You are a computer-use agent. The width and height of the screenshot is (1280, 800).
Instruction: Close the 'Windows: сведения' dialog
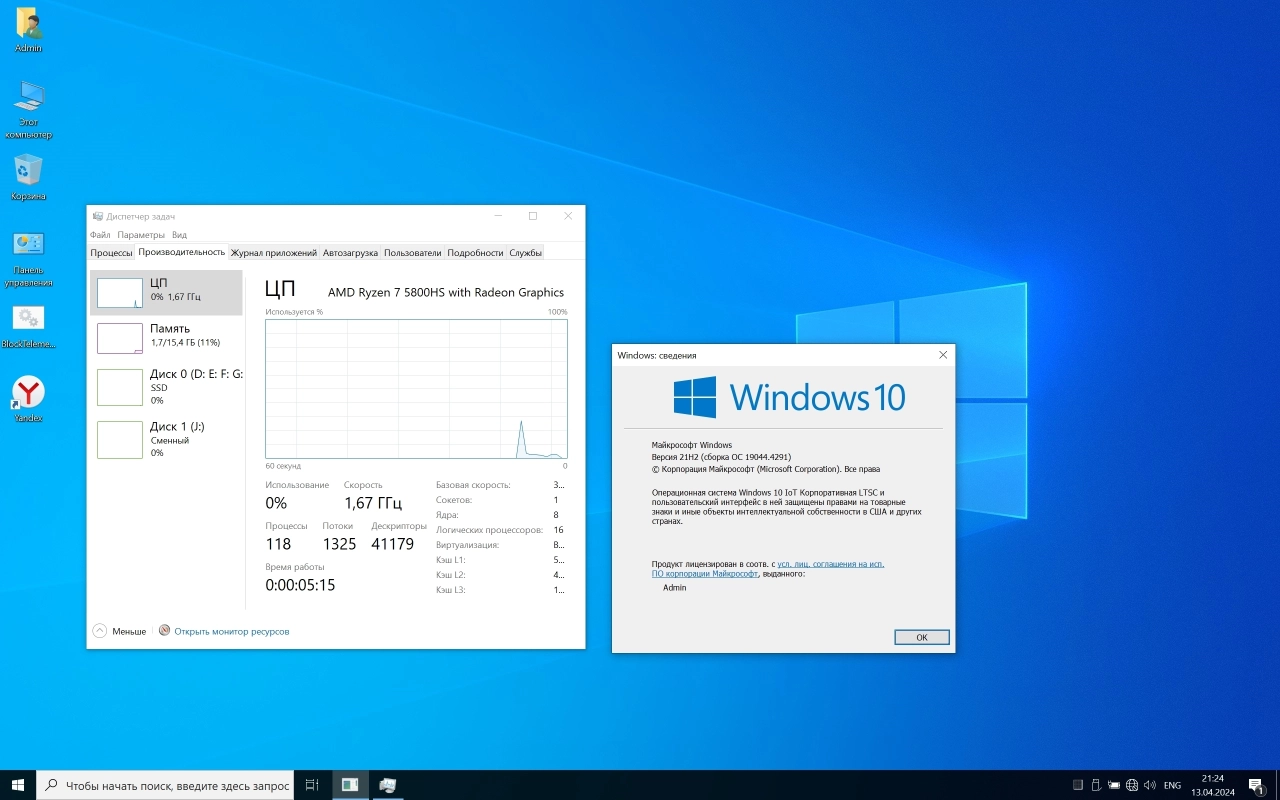click(943, 355)
